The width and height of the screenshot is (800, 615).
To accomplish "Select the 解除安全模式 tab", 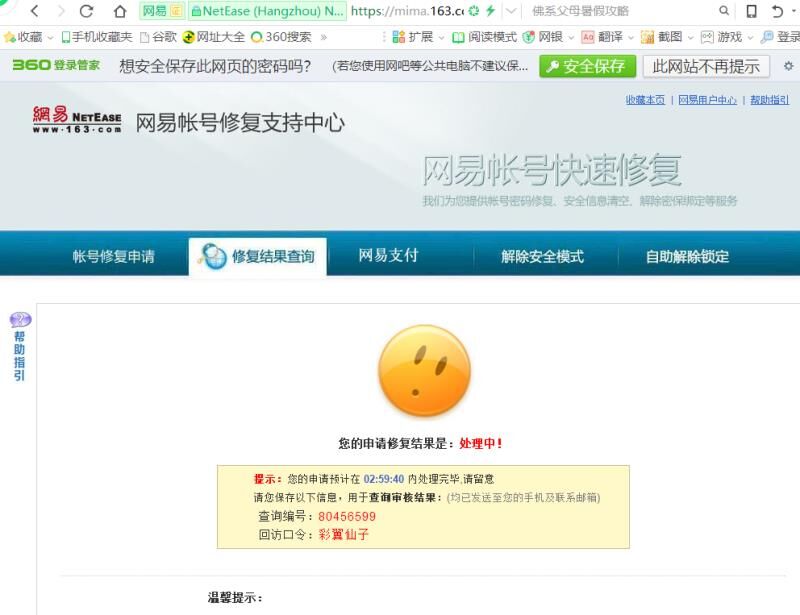I will pos(542,256).
